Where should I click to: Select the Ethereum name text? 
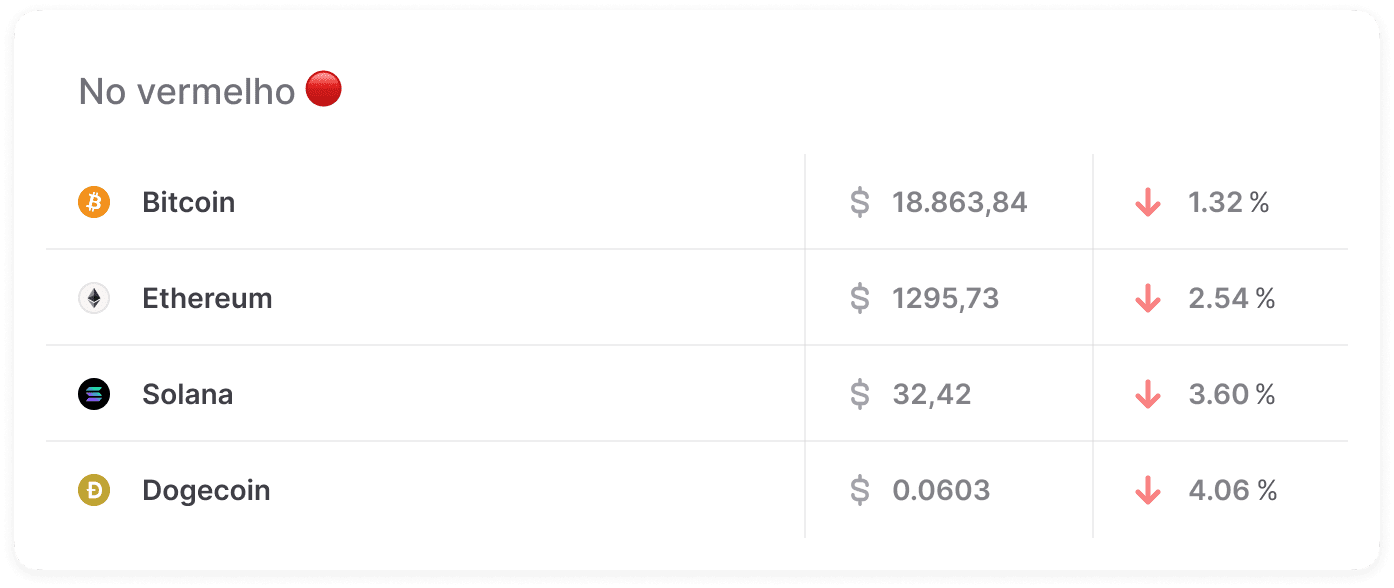[207, 297]
